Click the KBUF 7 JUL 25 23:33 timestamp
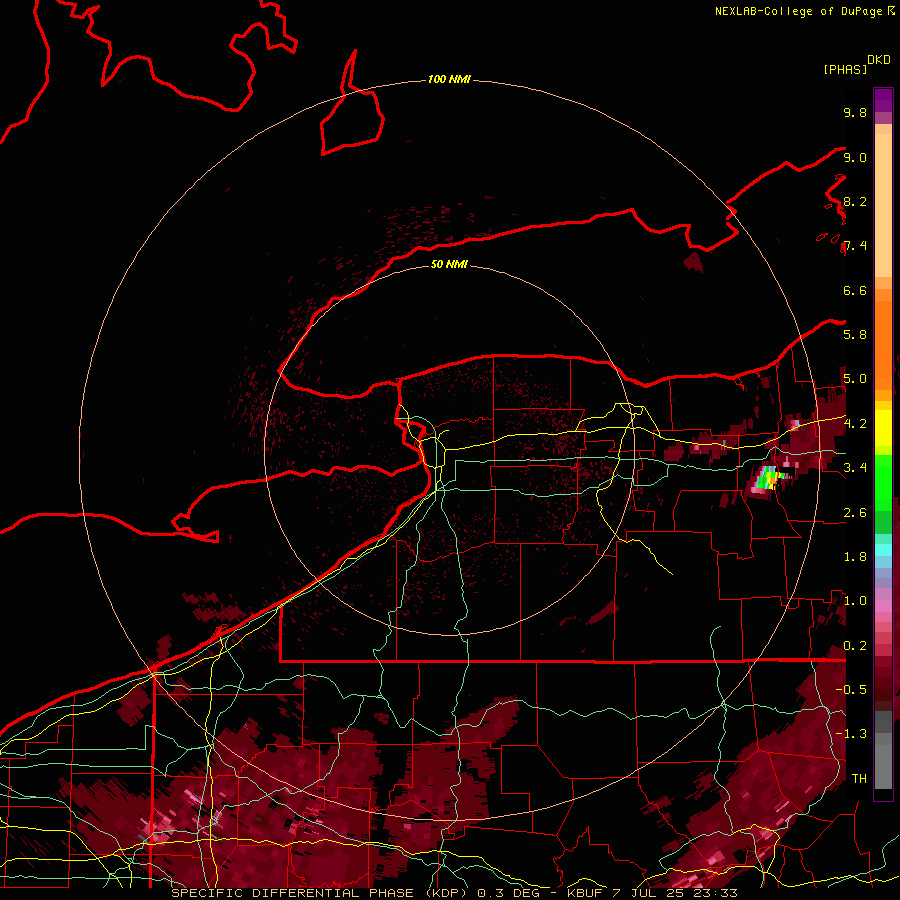900x900 pixels. [x=652, y=893]
